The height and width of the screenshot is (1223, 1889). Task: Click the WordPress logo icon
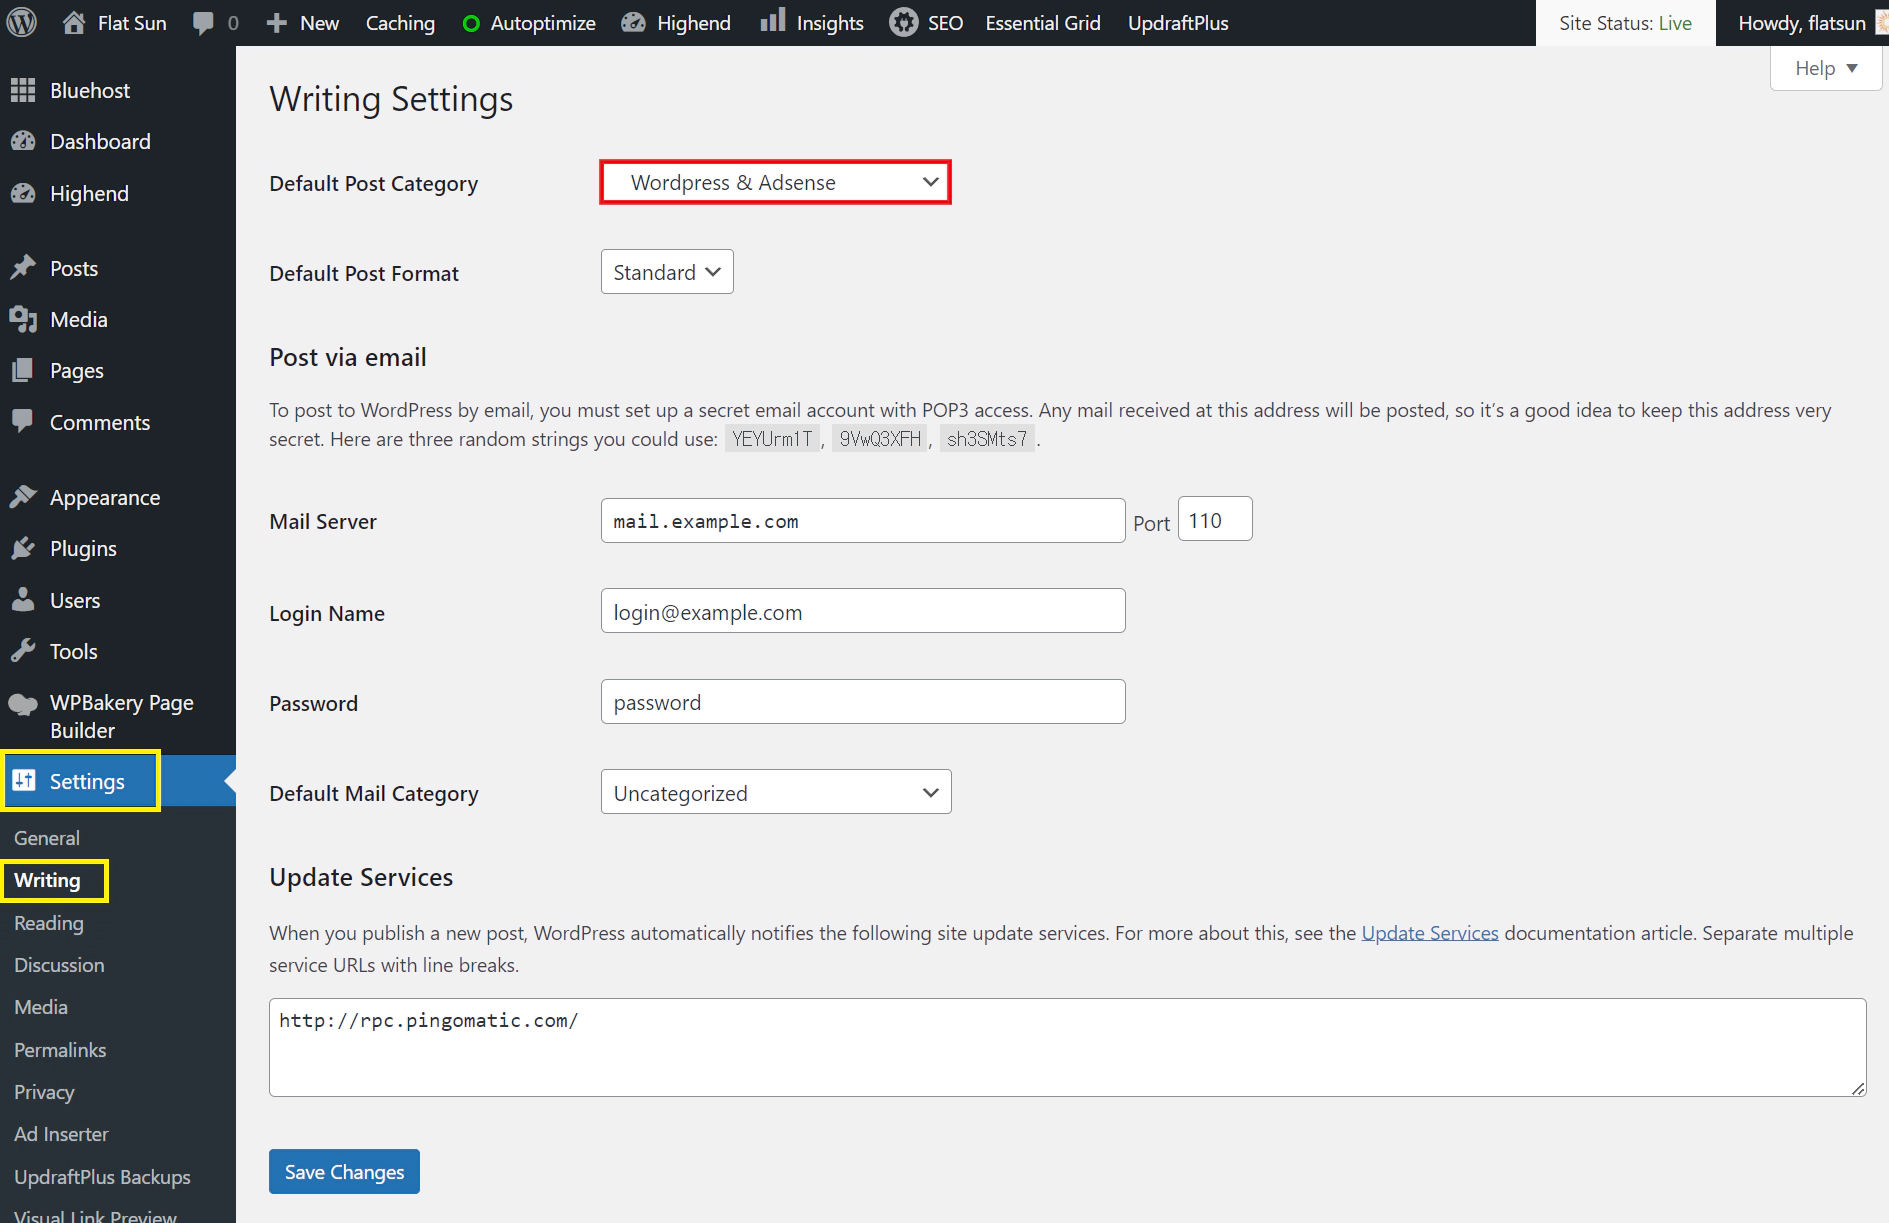22,22
